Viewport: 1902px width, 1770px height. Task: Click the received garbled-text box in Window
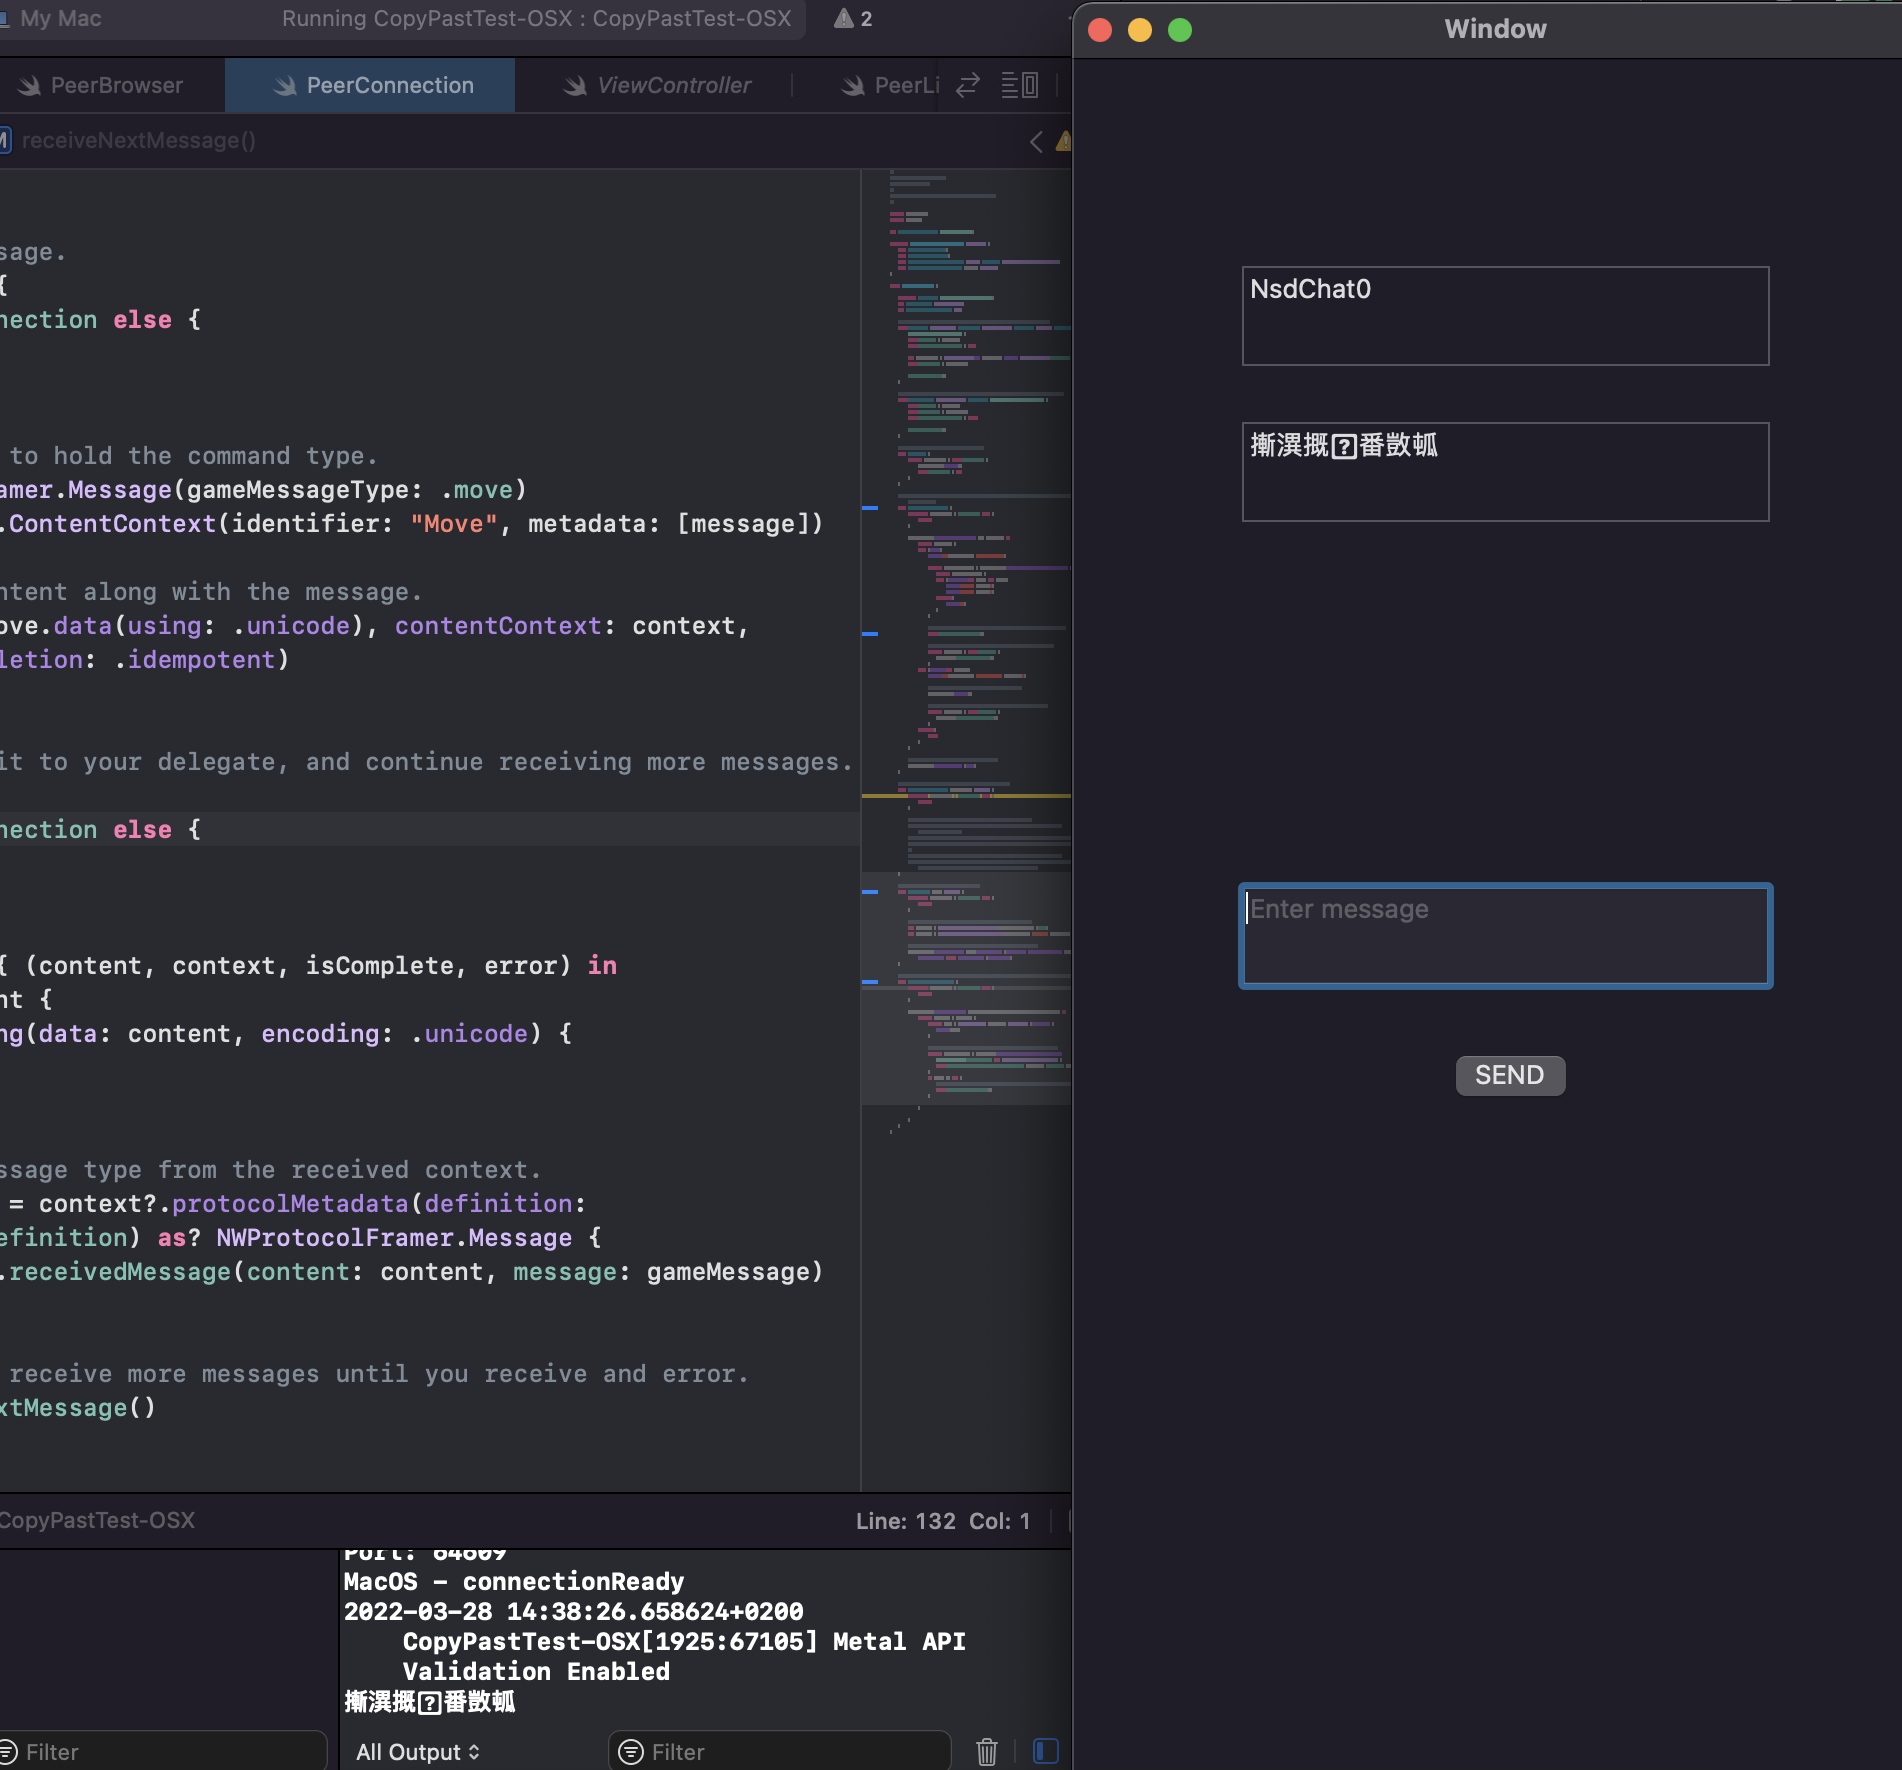click(x=1505, y=472)
